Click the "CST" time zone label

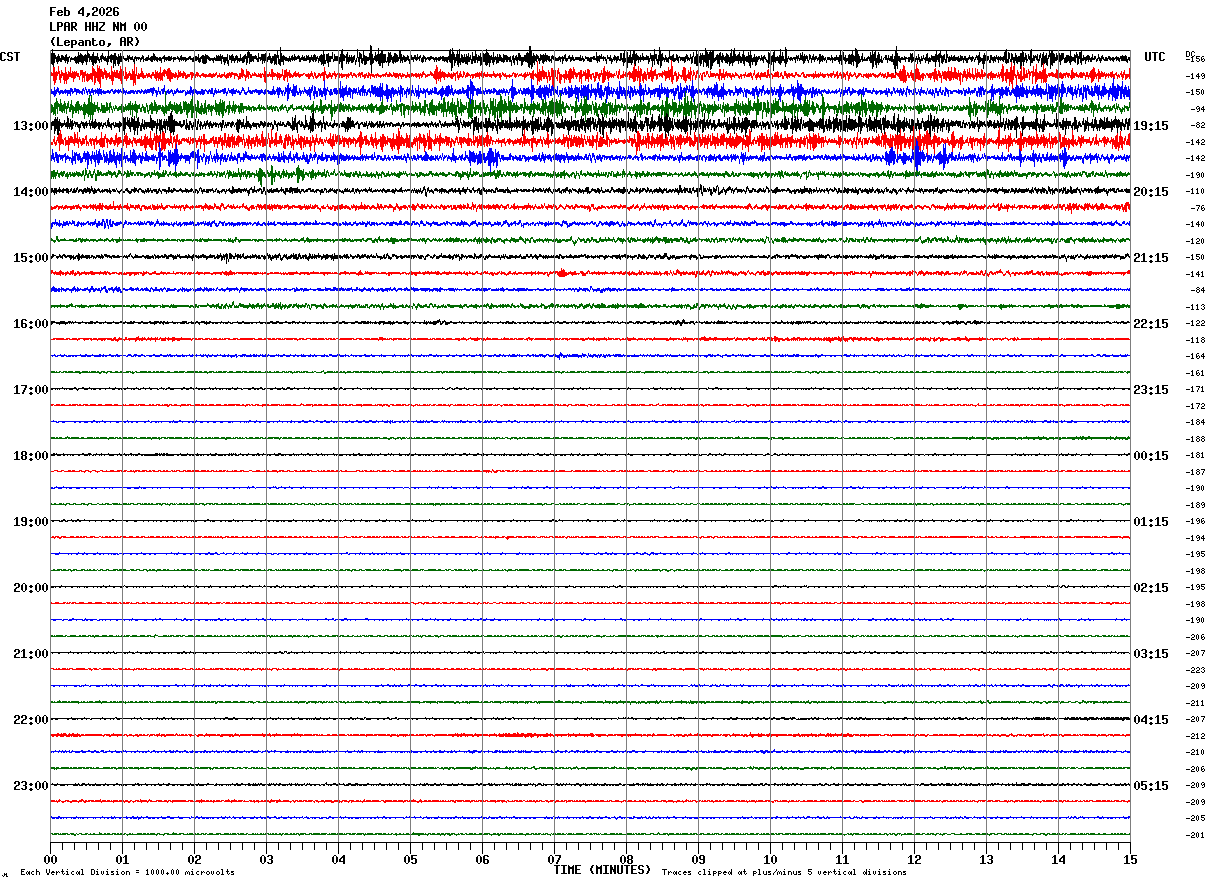10,57
